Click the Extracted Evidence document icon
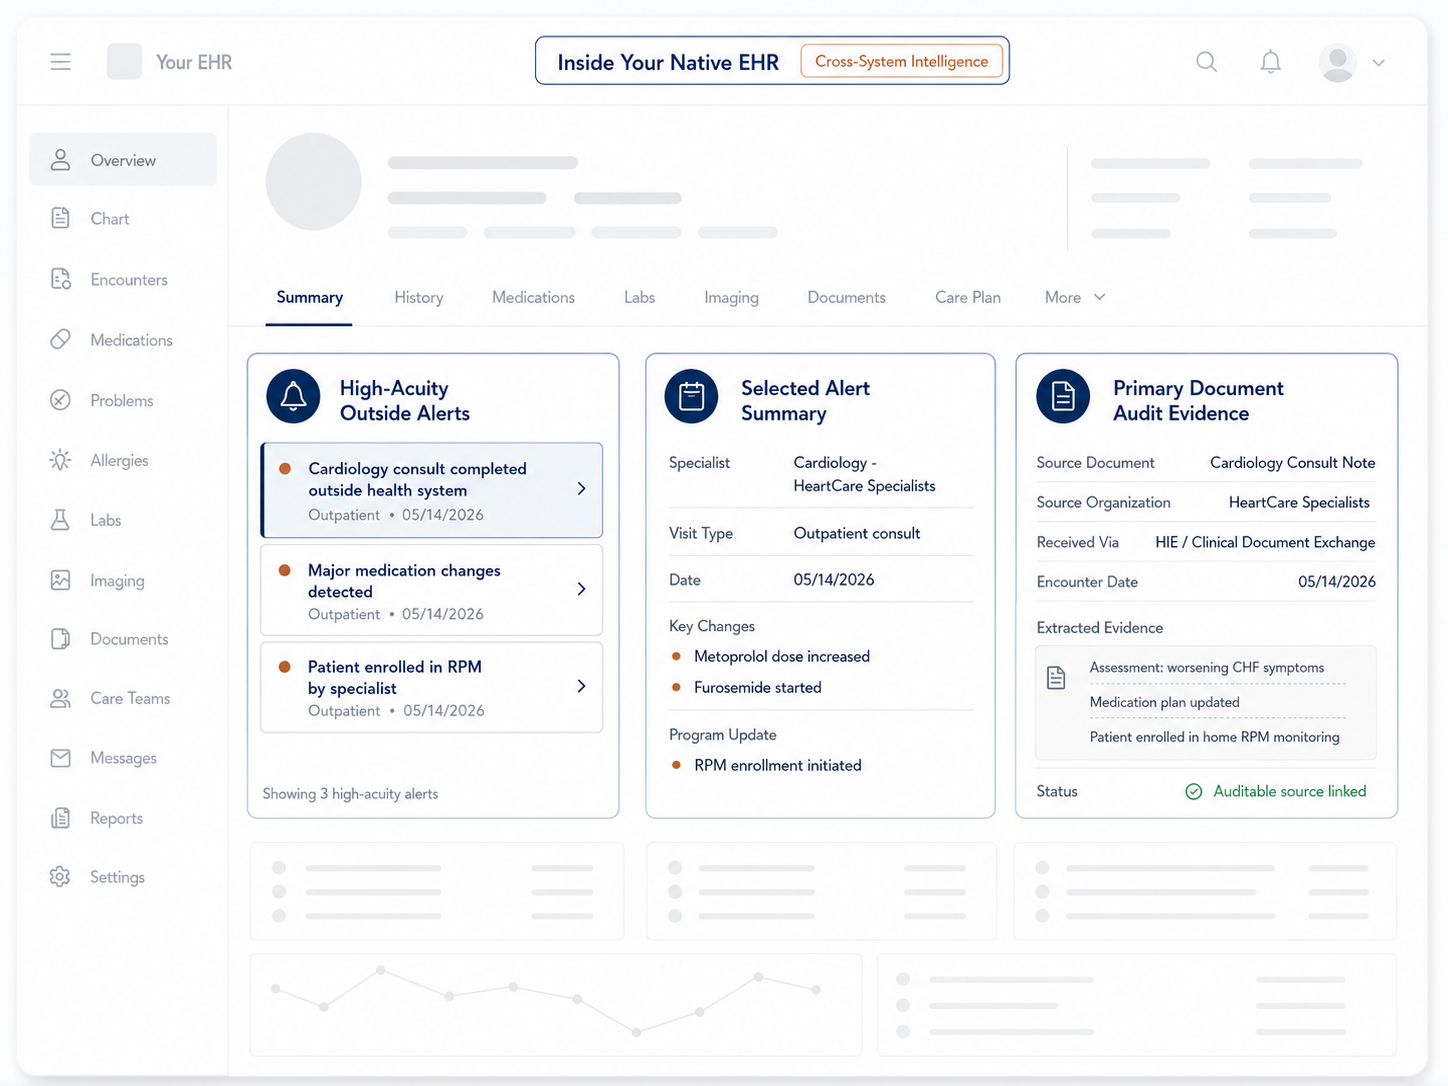This screenshot has height=1086, width=1448. pos(1056,678)
